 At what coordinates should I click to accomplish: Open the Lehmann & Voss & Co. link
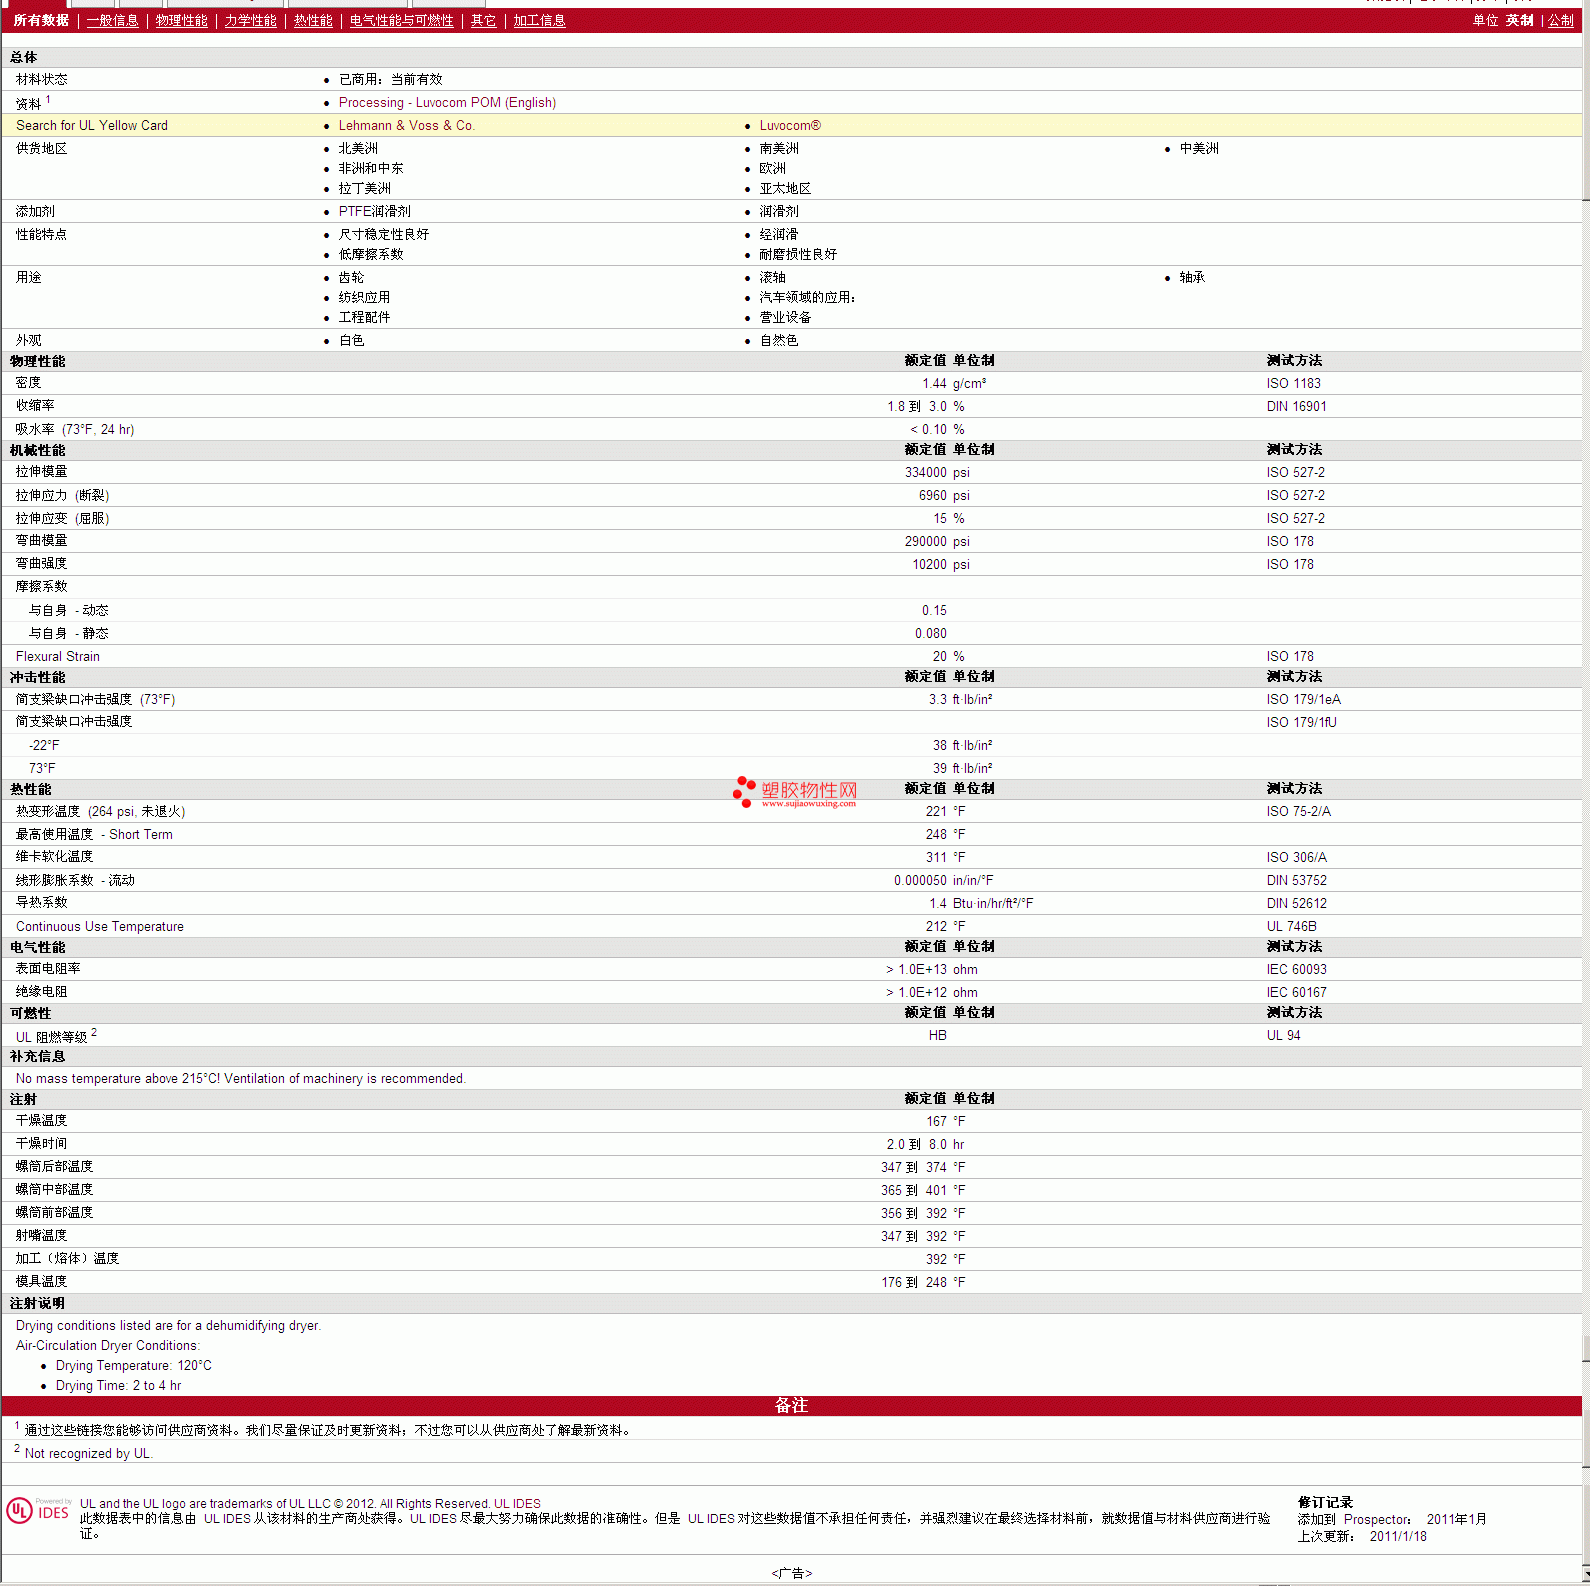click(406, 126)
